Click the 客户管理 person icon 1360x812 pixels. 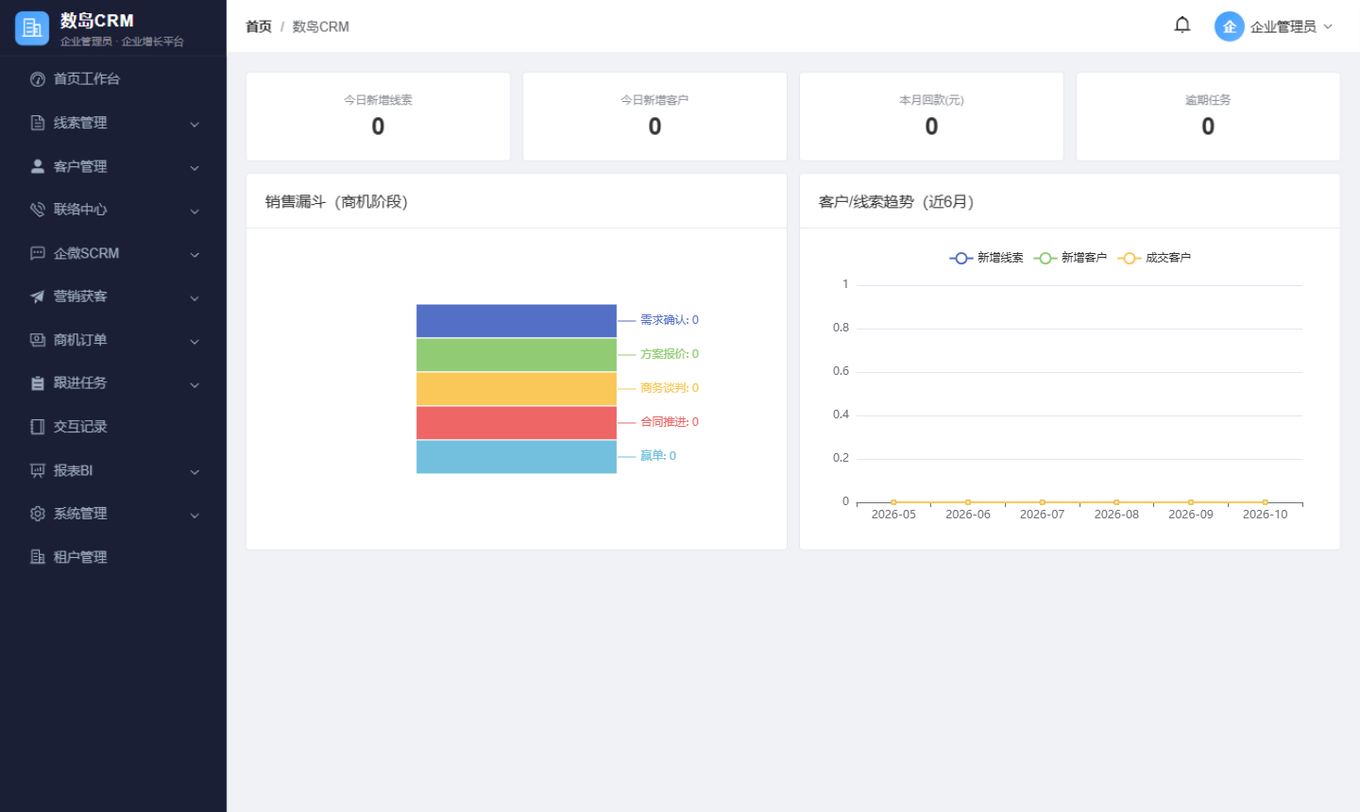pyautogui.click(x=38, y=166)
